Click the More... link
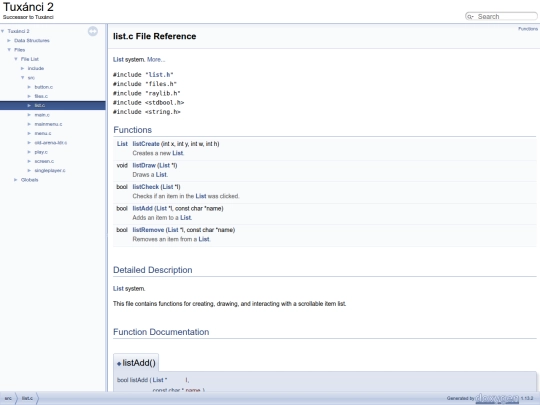 tap(156, 60)
